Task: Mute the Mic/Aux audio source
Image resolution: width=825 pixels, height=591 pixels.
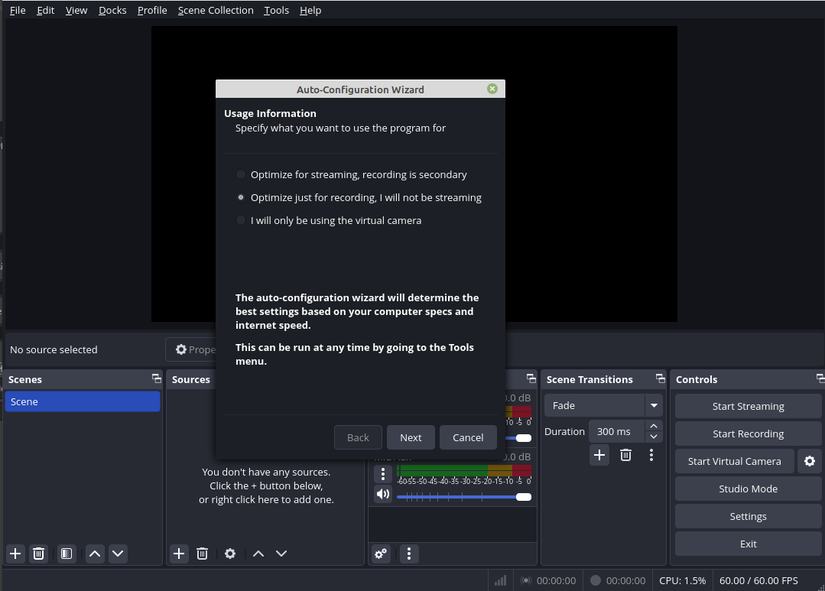Action: (383, 495)
